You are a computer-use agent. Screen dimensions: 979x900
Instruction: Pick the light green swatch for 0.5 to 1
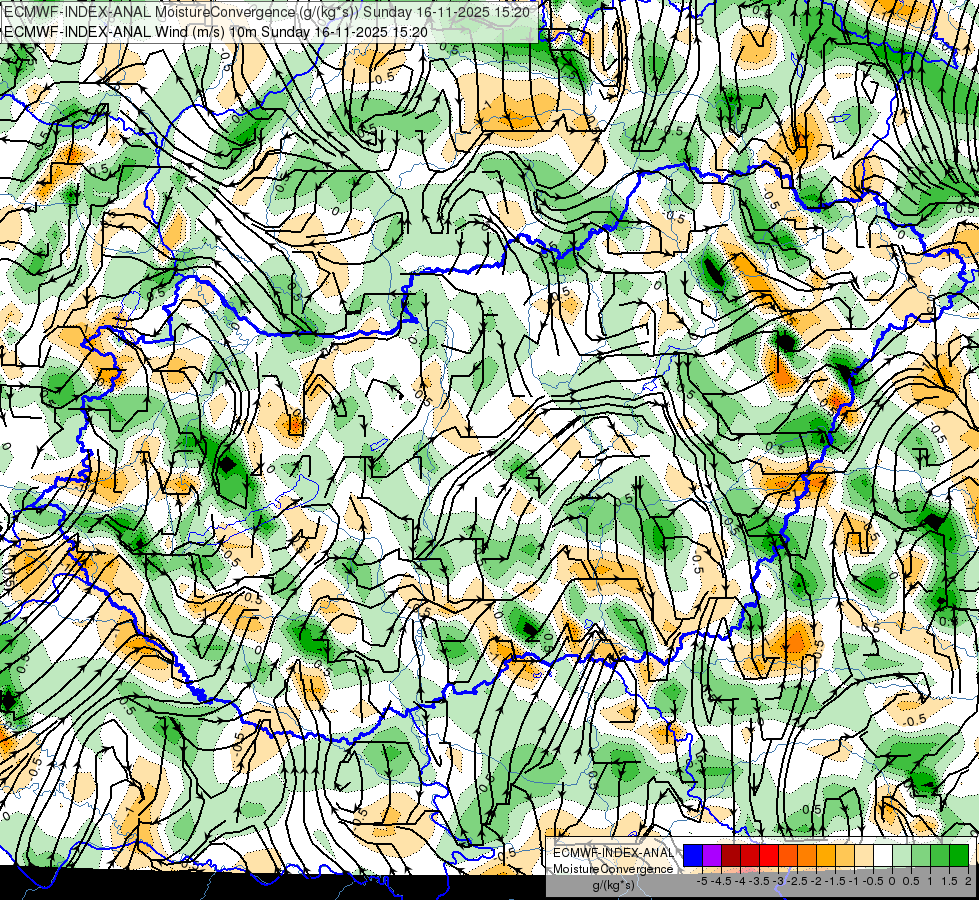[x=921, y=855]
